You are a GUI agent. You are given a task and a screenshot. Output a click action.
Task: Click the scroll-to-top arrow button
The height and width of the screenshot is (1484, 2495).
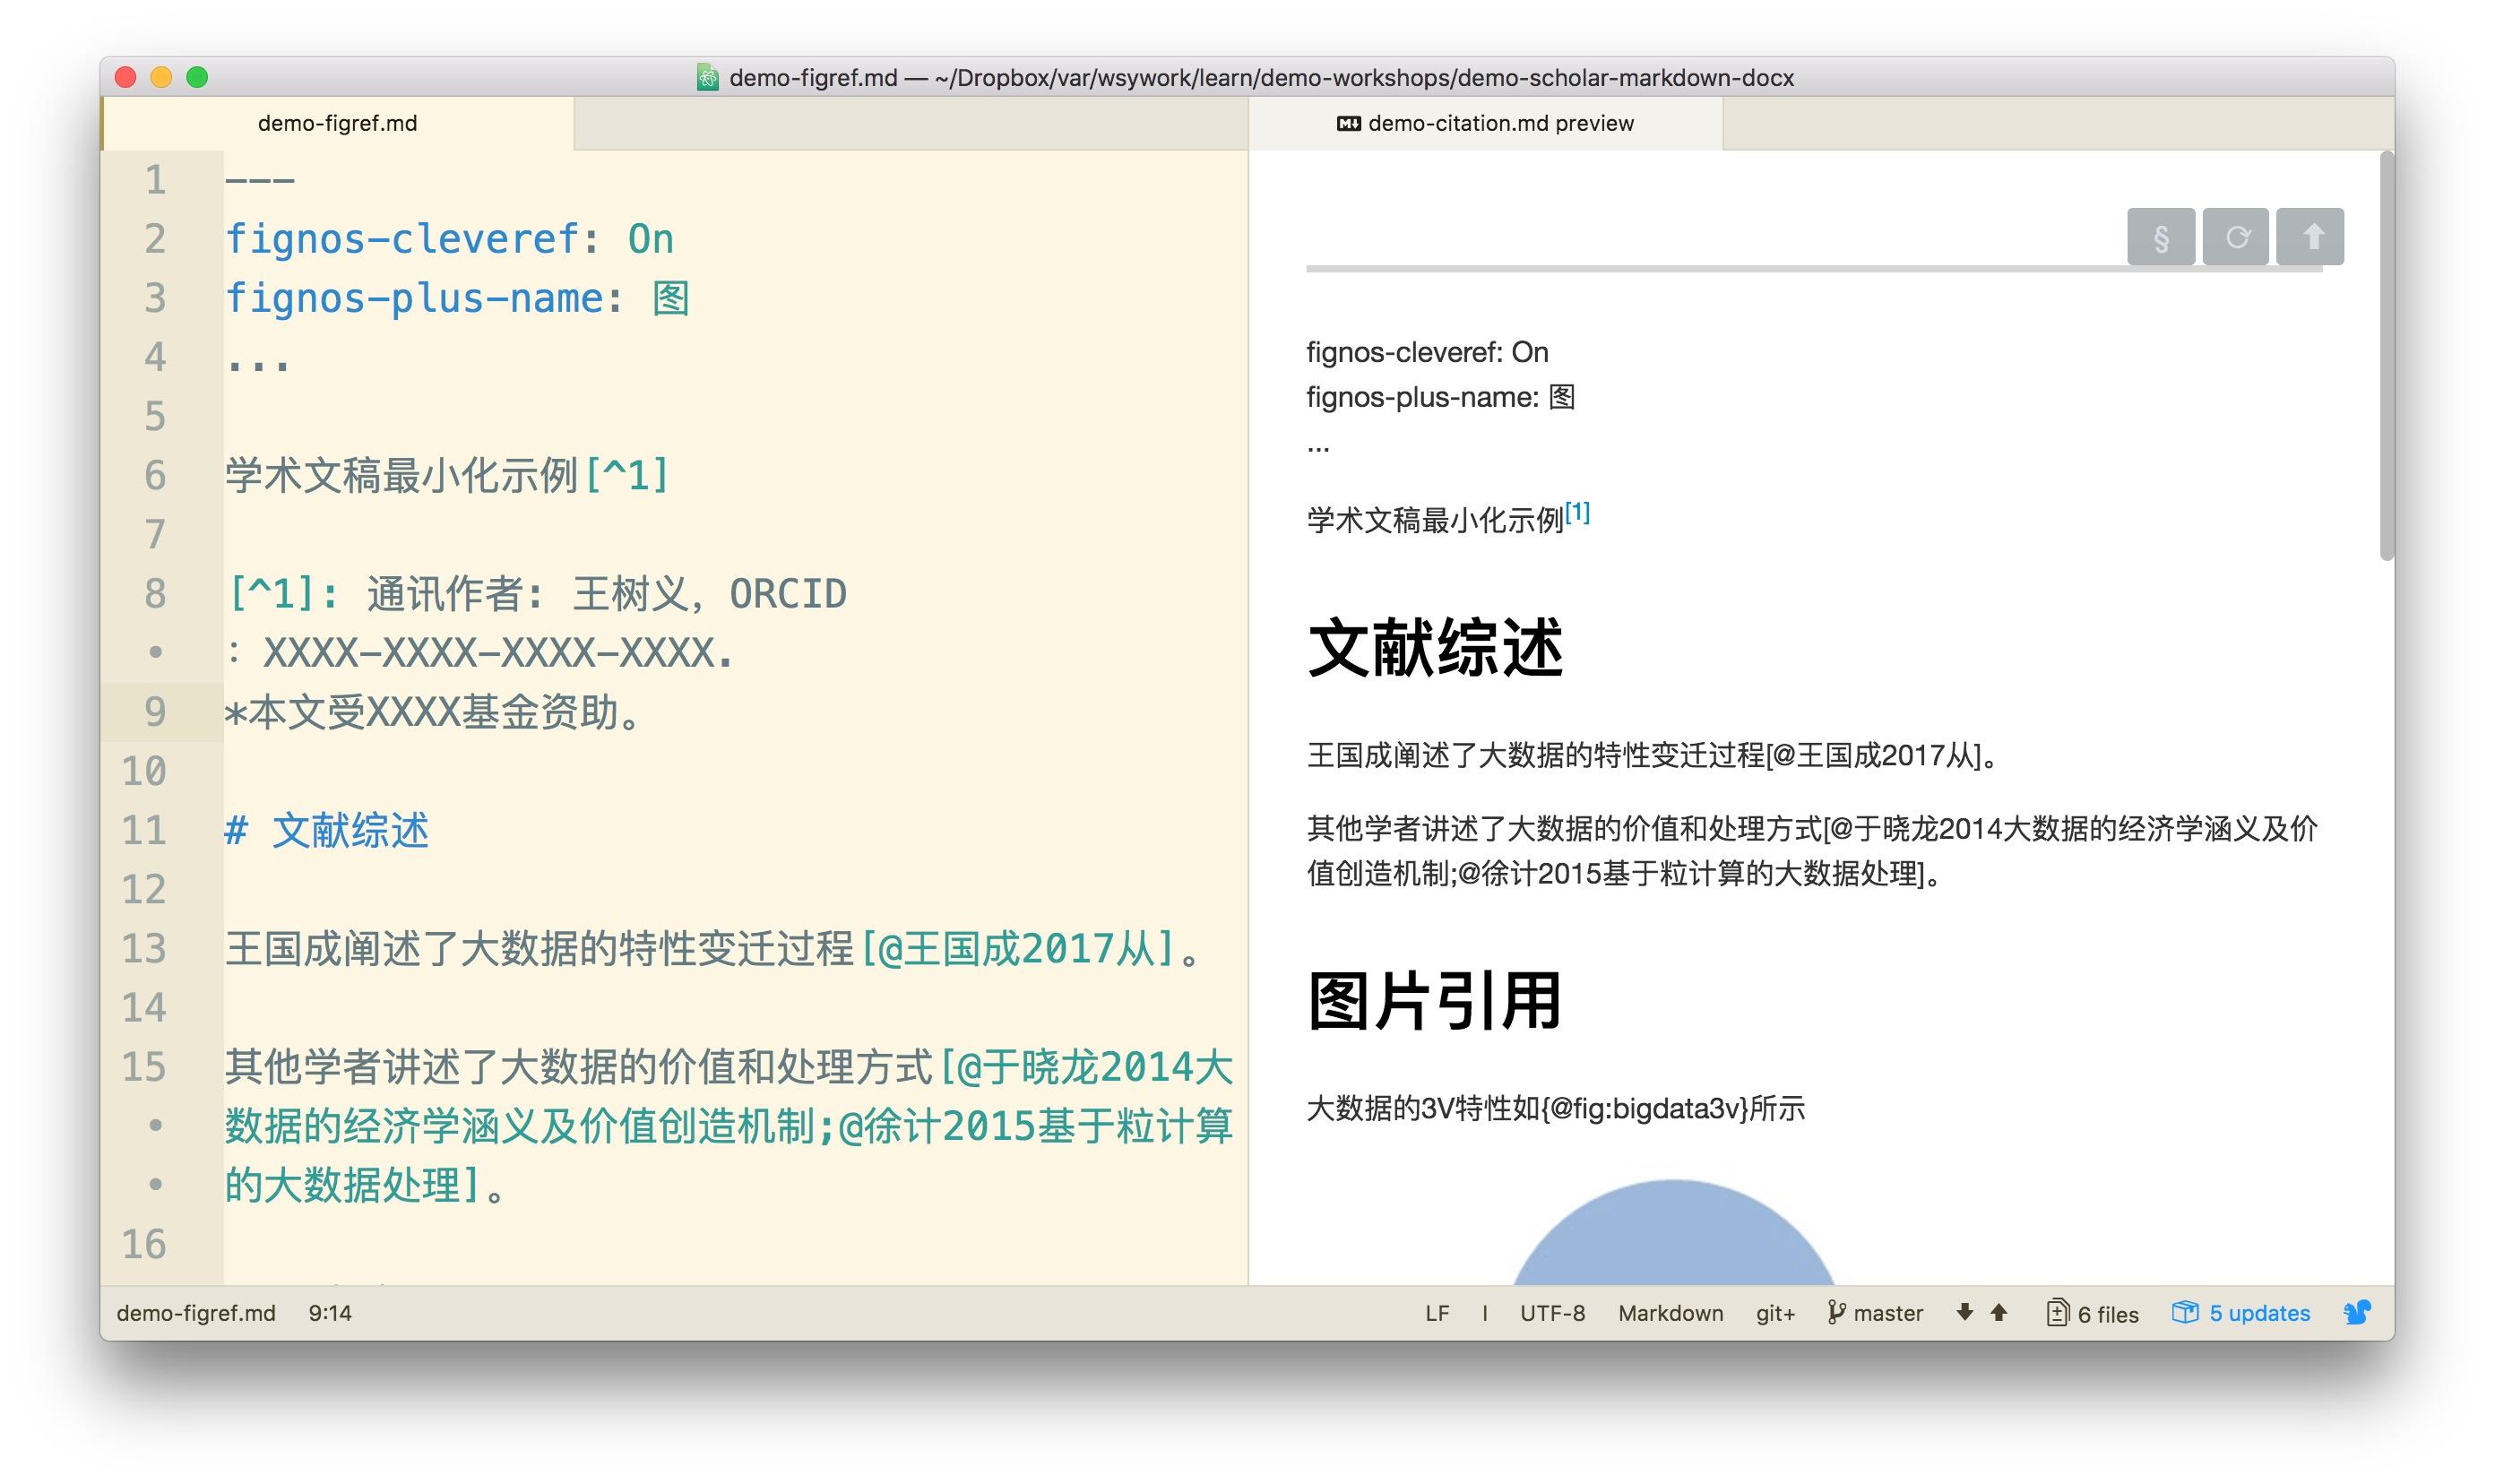(x=2310, y=237)
